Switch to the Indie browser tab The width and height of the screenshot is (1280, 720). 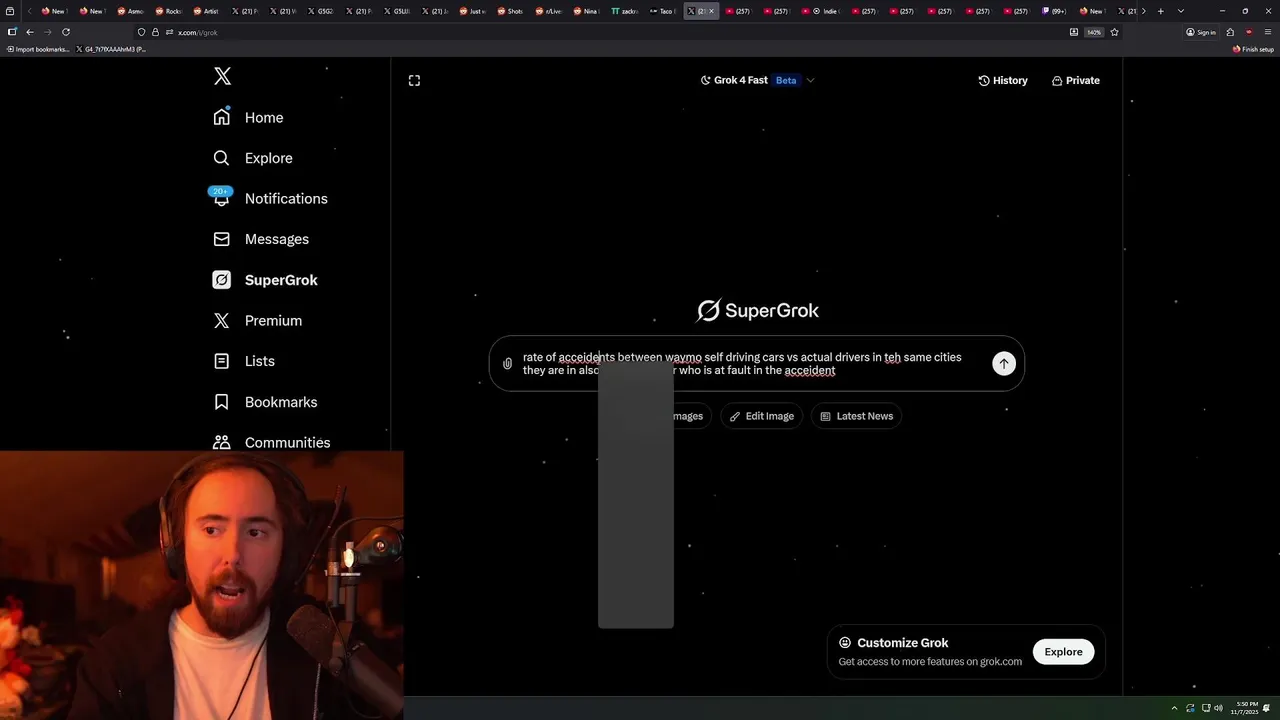coord(825,11)
